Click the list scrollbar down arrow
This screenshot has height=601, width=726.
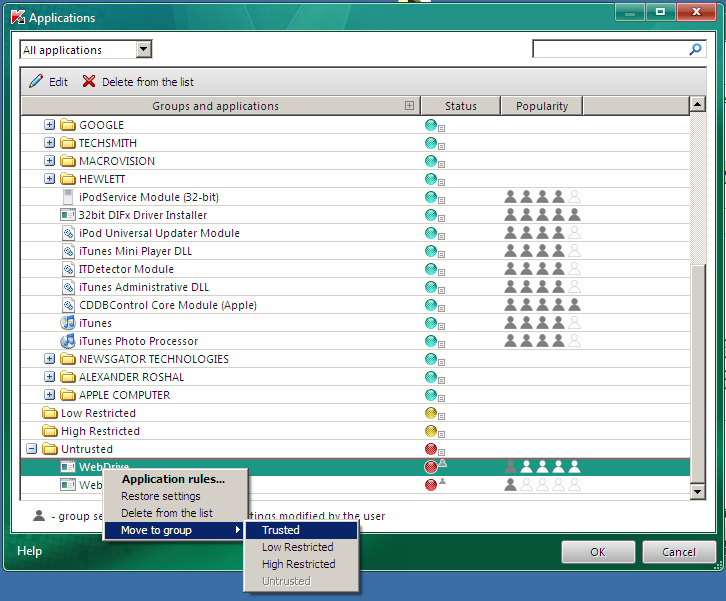pyautogui.click(x=697, y=491)
